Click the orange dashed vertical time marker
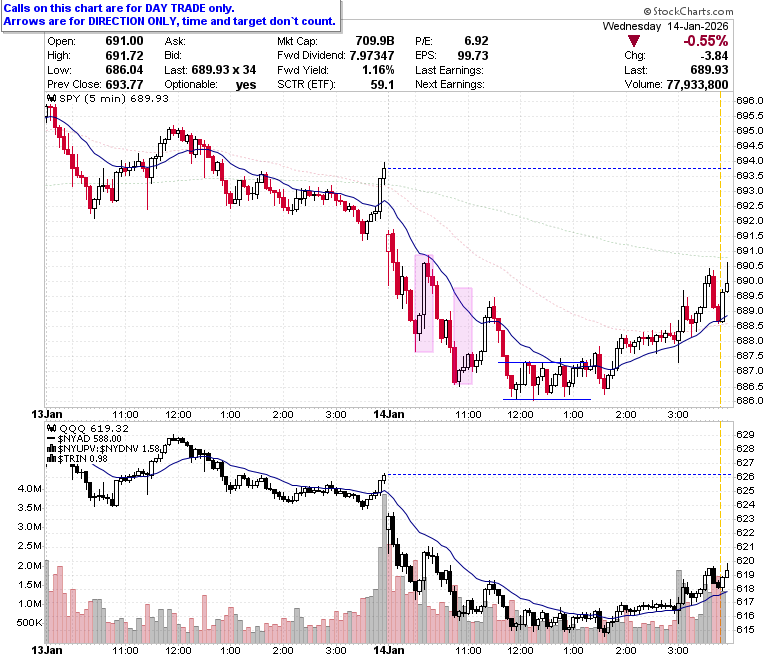The height and width of the screenshot is (659, 780). [x=720, y=249]
